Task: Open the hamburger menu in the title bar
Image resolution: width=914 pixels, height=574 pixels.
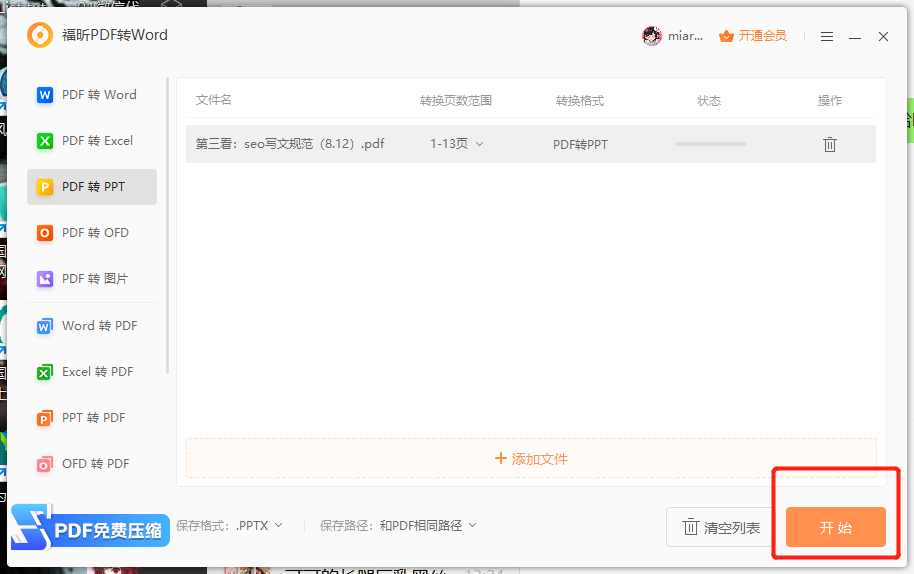Action: click(827, 37)
